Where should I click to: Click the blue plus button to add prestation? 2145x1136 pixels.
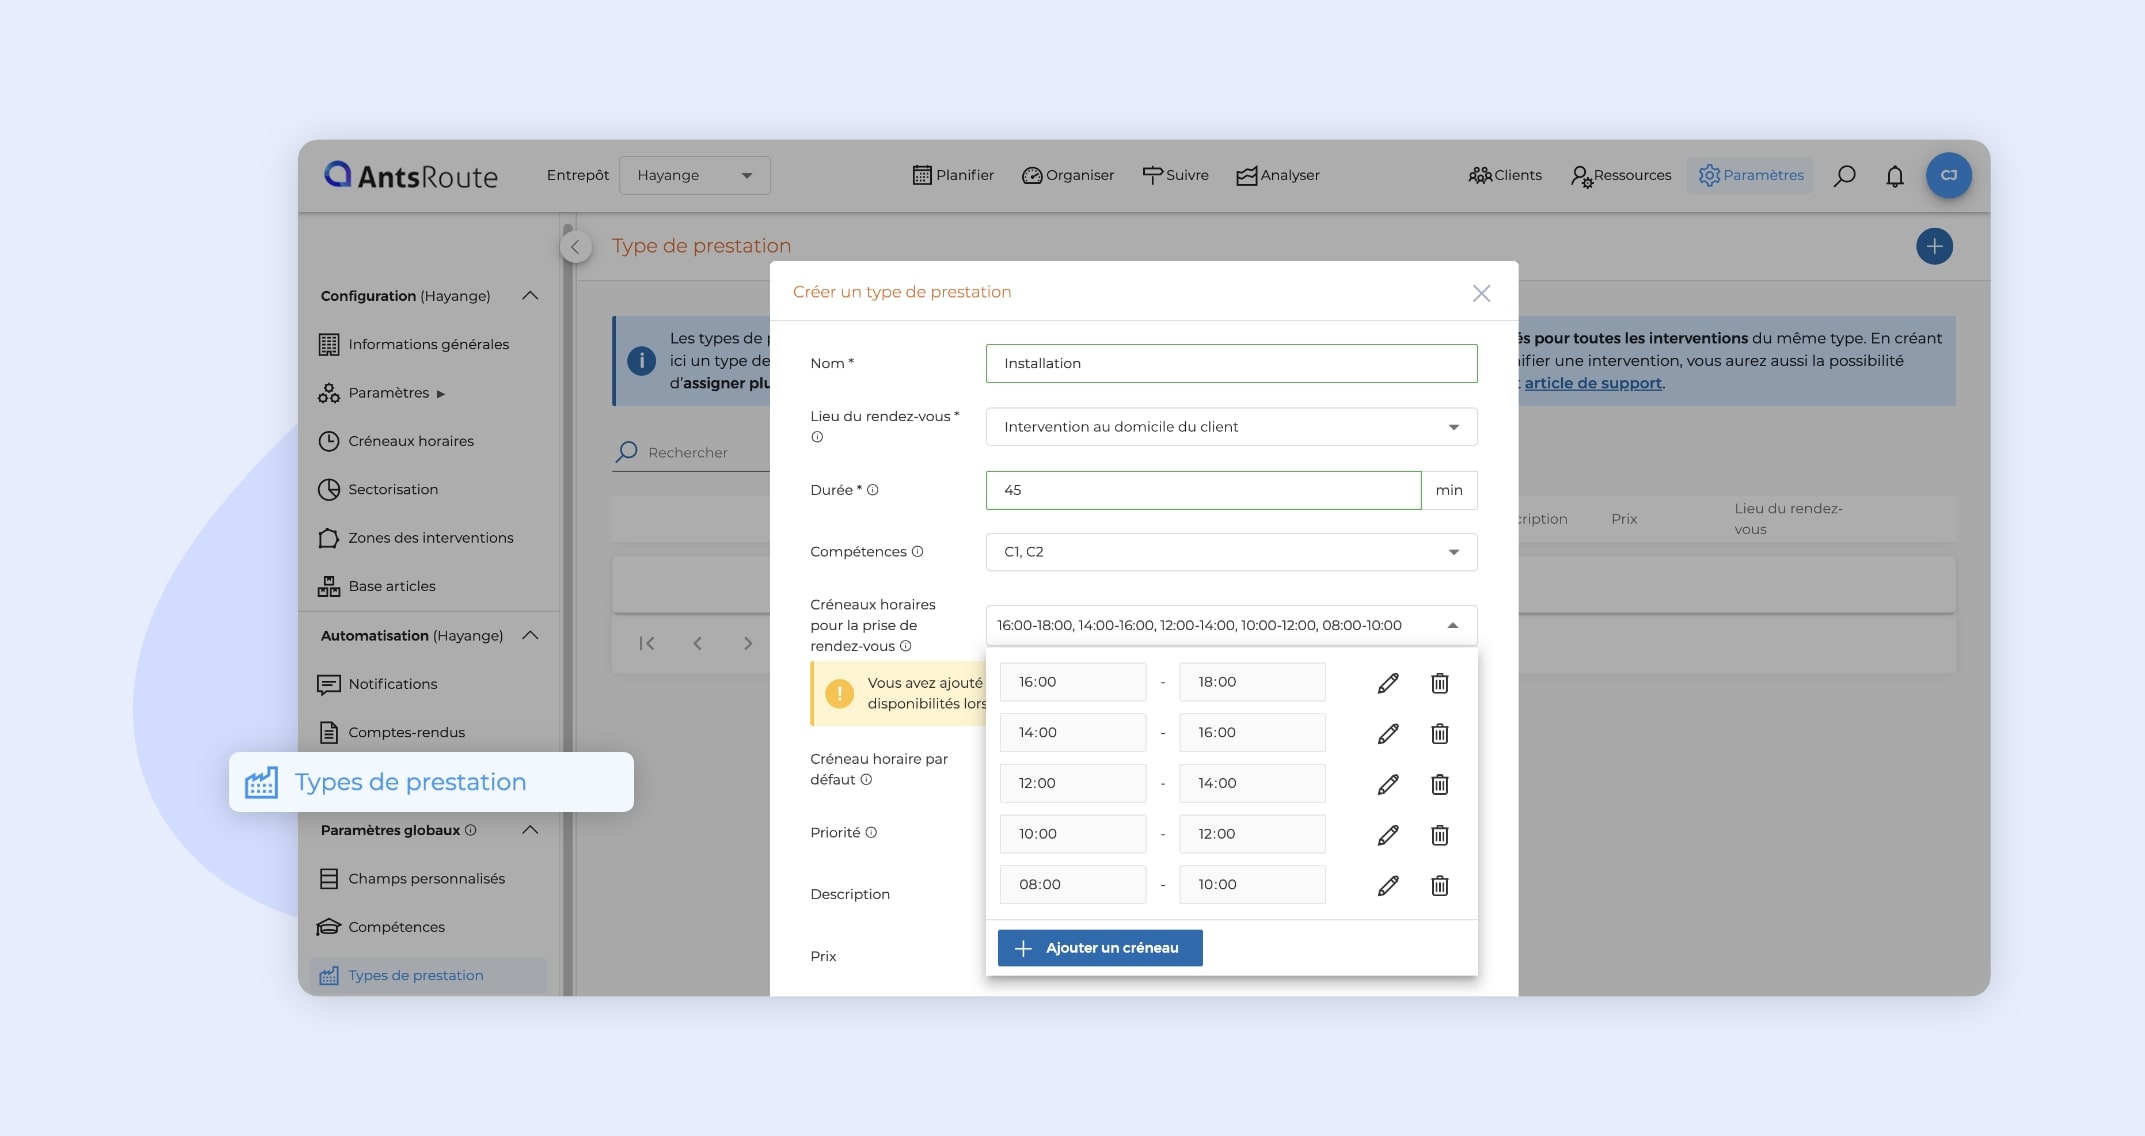tap(1934, 246)
